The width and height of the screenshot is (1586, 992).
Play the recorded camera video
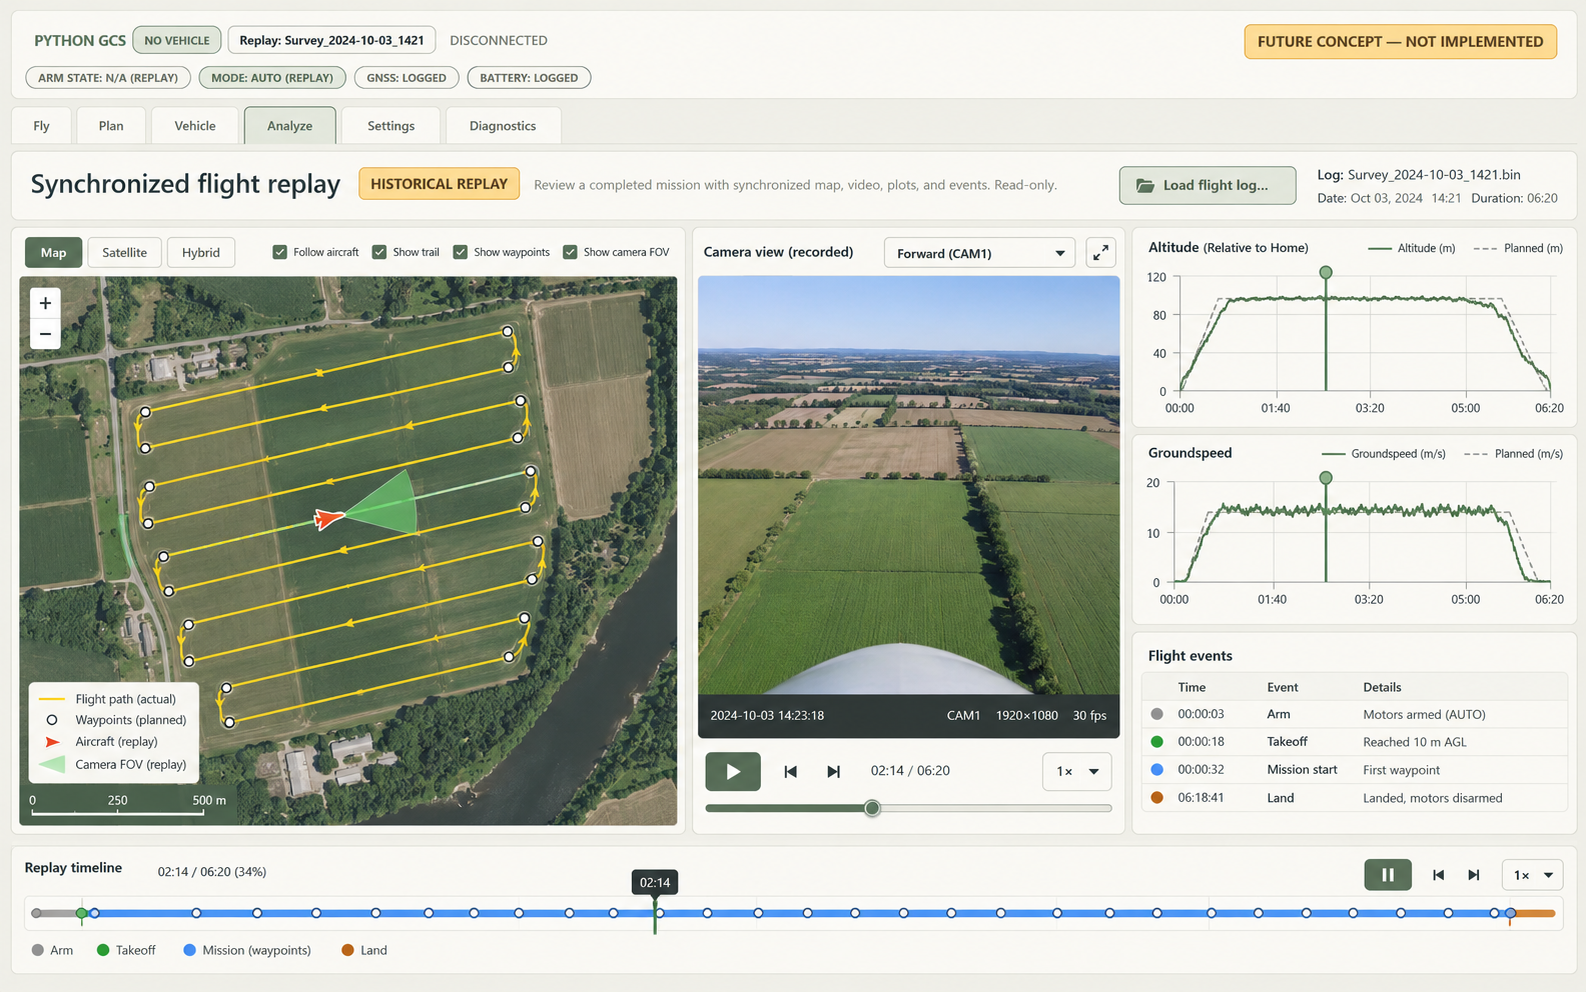733,771
